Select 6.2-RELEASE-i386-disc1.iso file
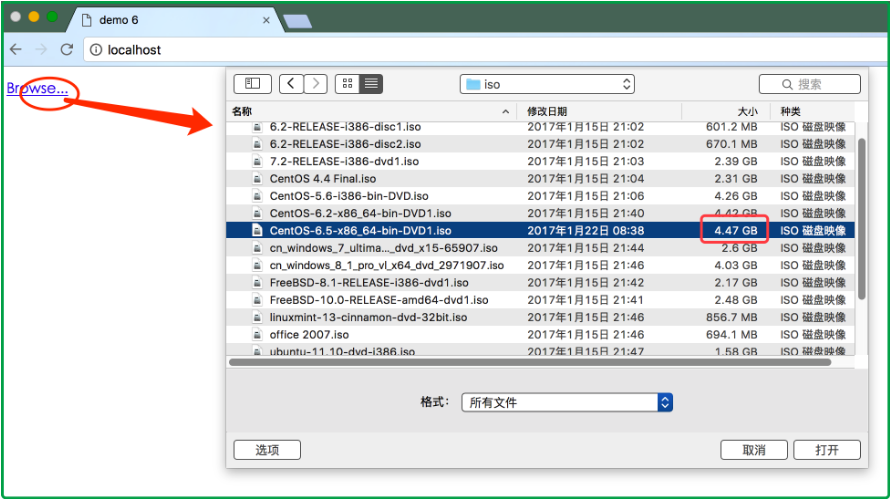The width and height of the screenshot is (890, 499). click(x=540, y=127)
